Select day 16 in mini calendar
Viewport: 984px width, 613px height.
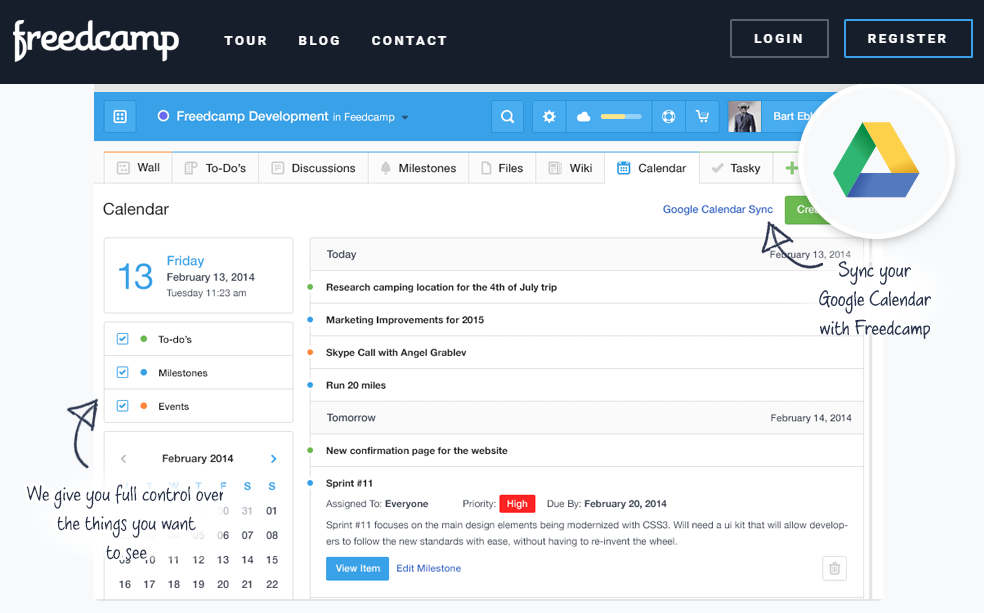[x=125, y=584]
